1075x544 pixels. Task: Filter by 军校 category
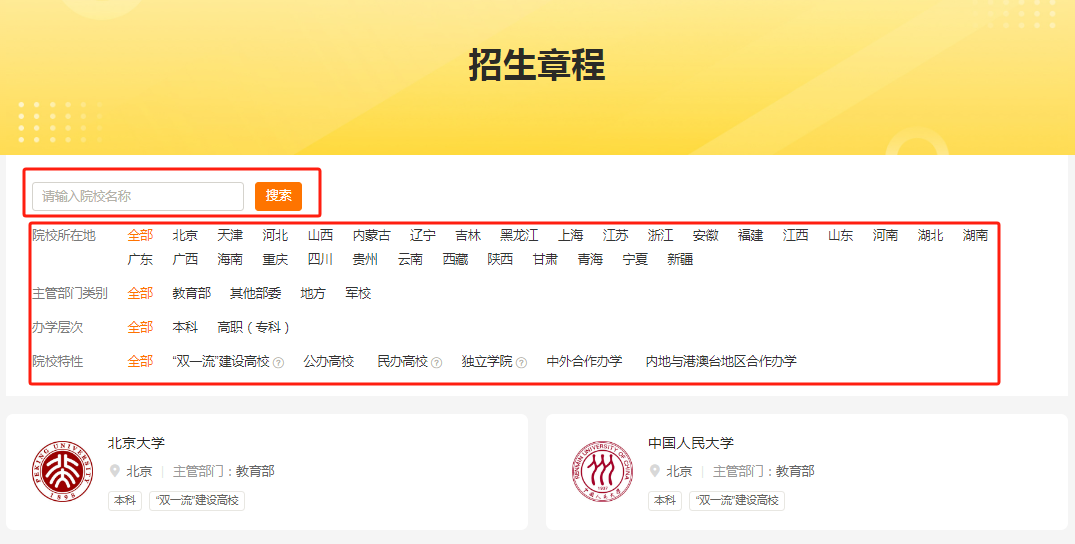[x=358, y=294]
